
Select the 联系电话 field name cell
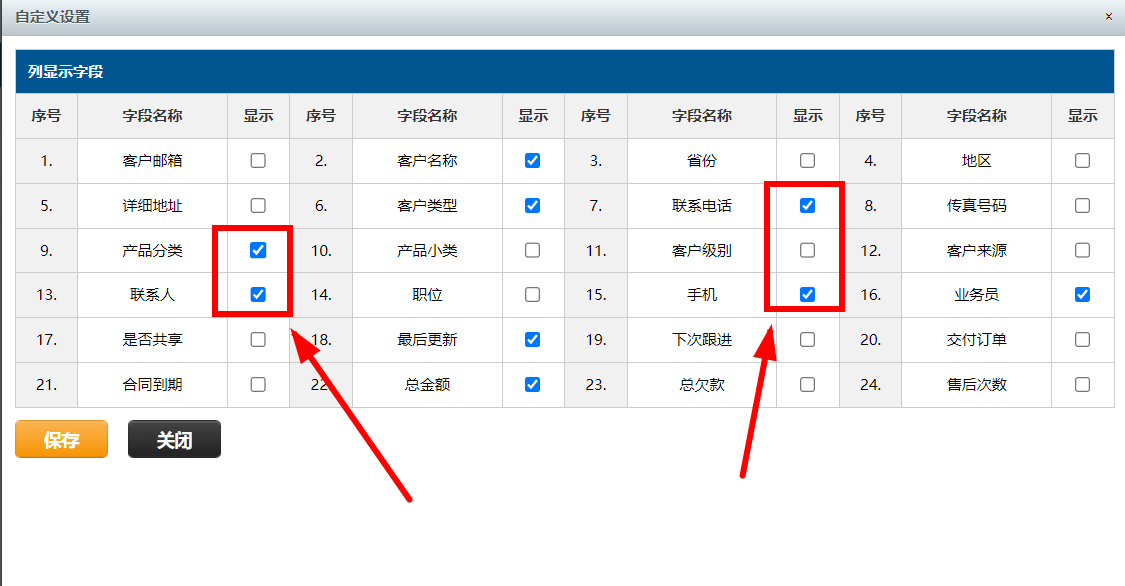pos(702,206)
